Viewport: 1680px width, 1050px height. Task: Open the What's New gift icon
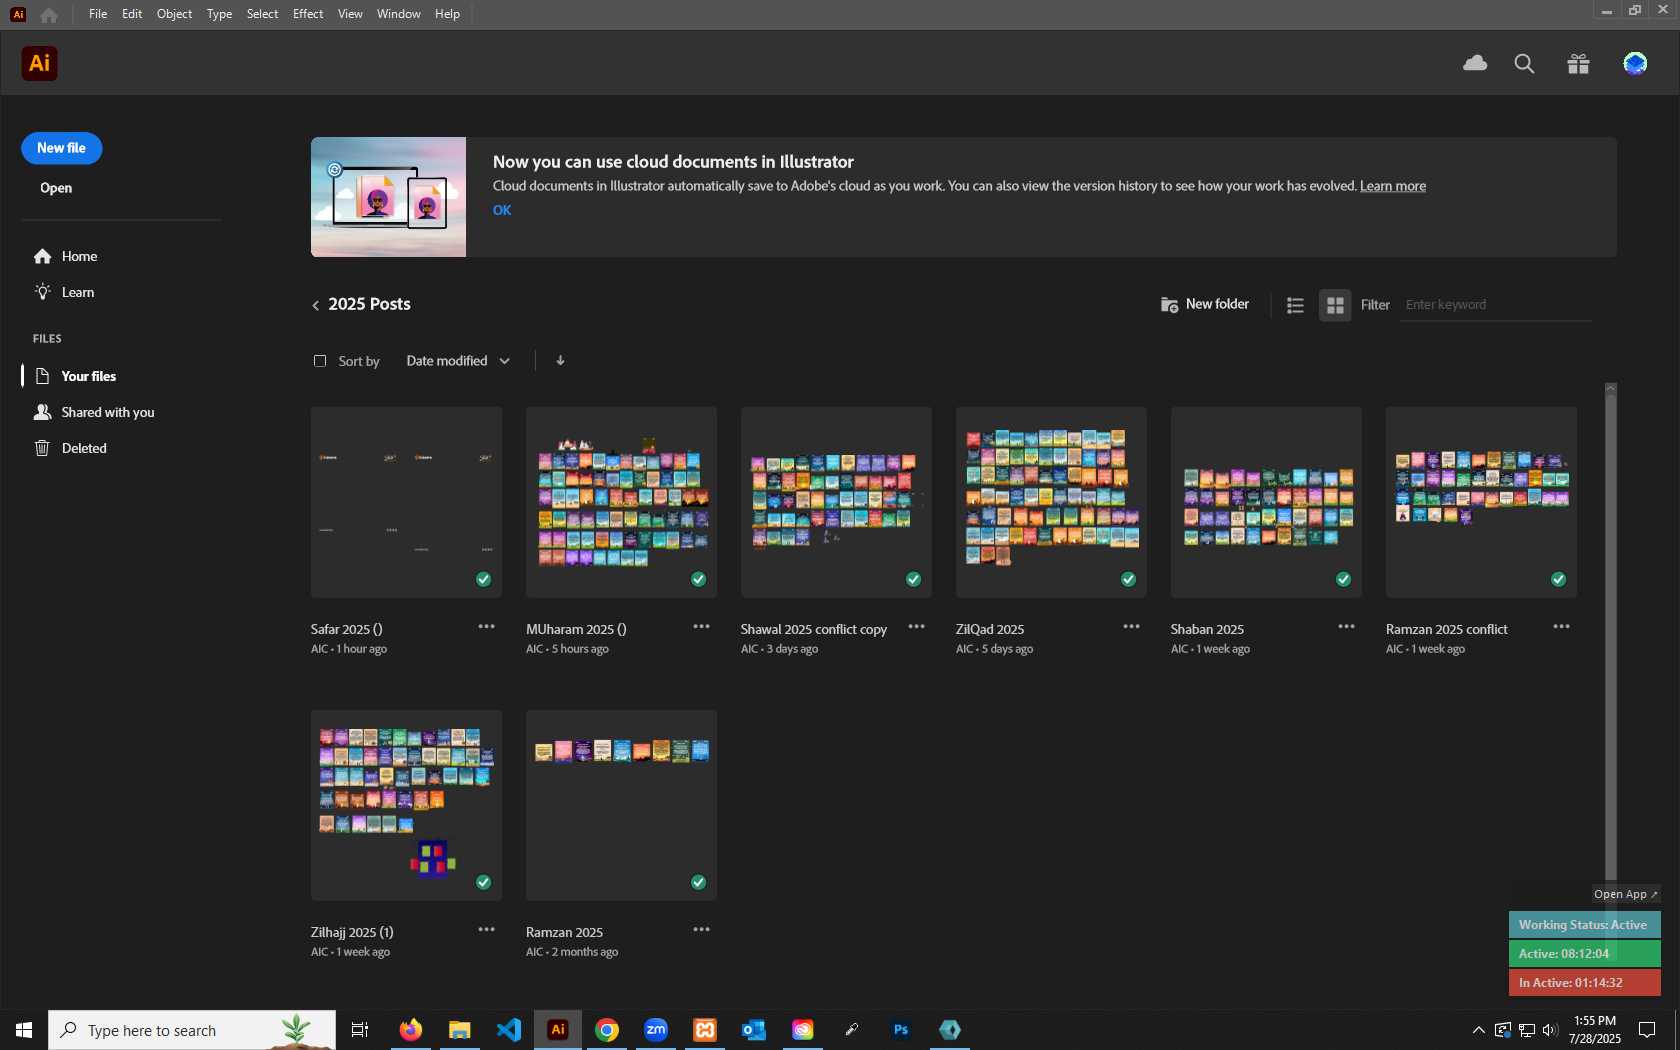pyautogui.click(x=1578, y=64)
